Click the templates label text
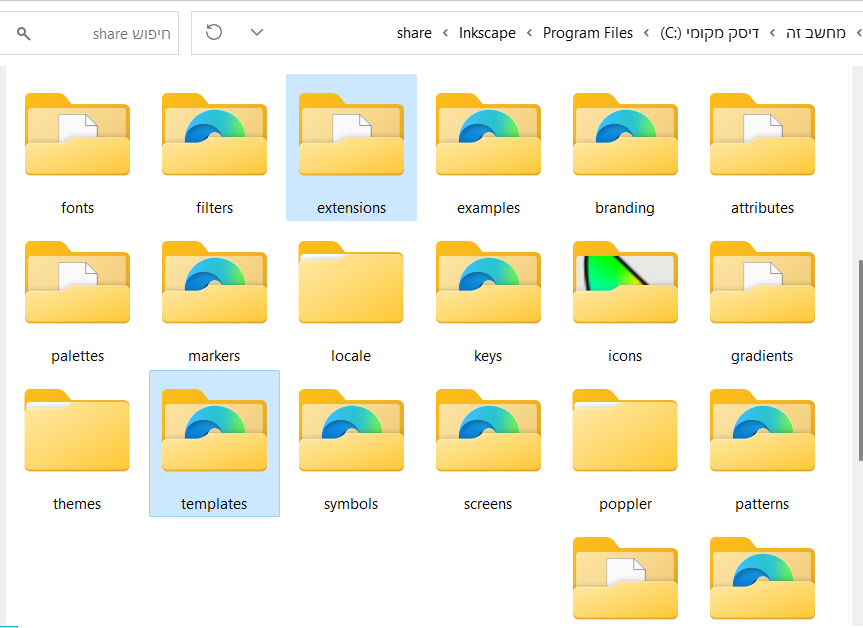This screenshot has height=628, width=863. [x=214, y=504]
